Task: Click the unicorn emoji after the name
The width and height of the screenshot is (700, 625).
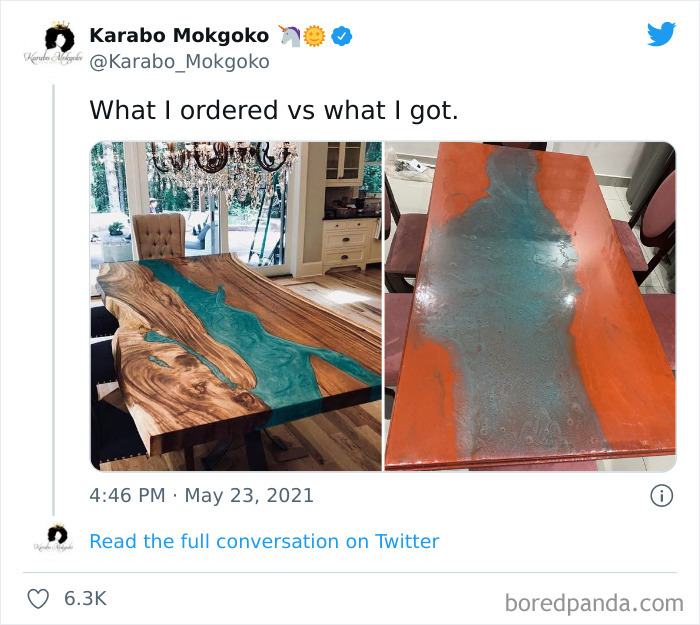Action: [x=290, y=36]
